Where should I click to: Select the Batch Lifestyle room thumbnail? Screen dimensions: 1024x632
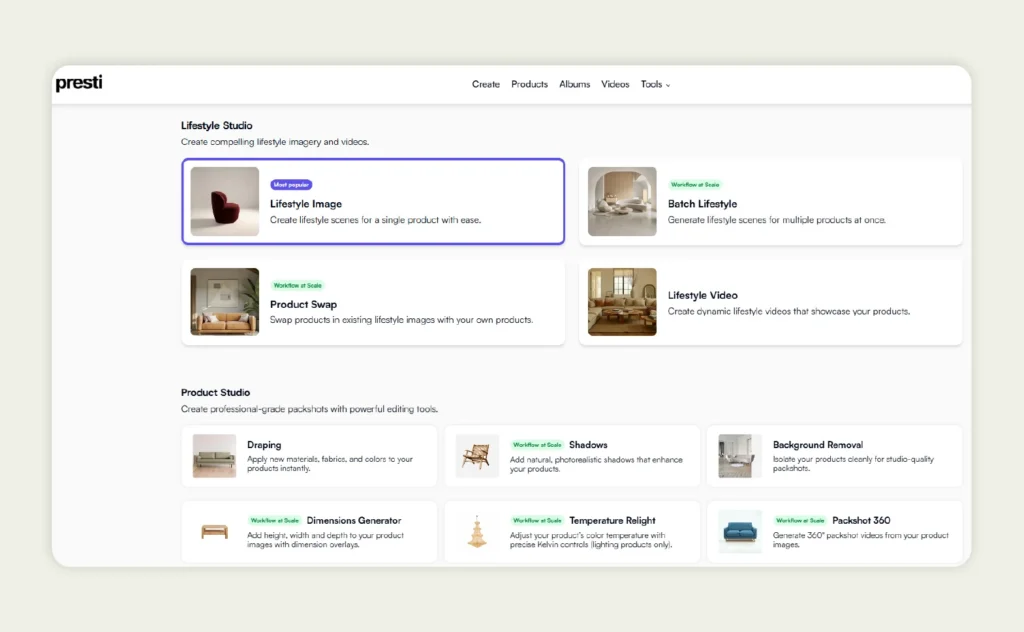click(x=622, y=202)
